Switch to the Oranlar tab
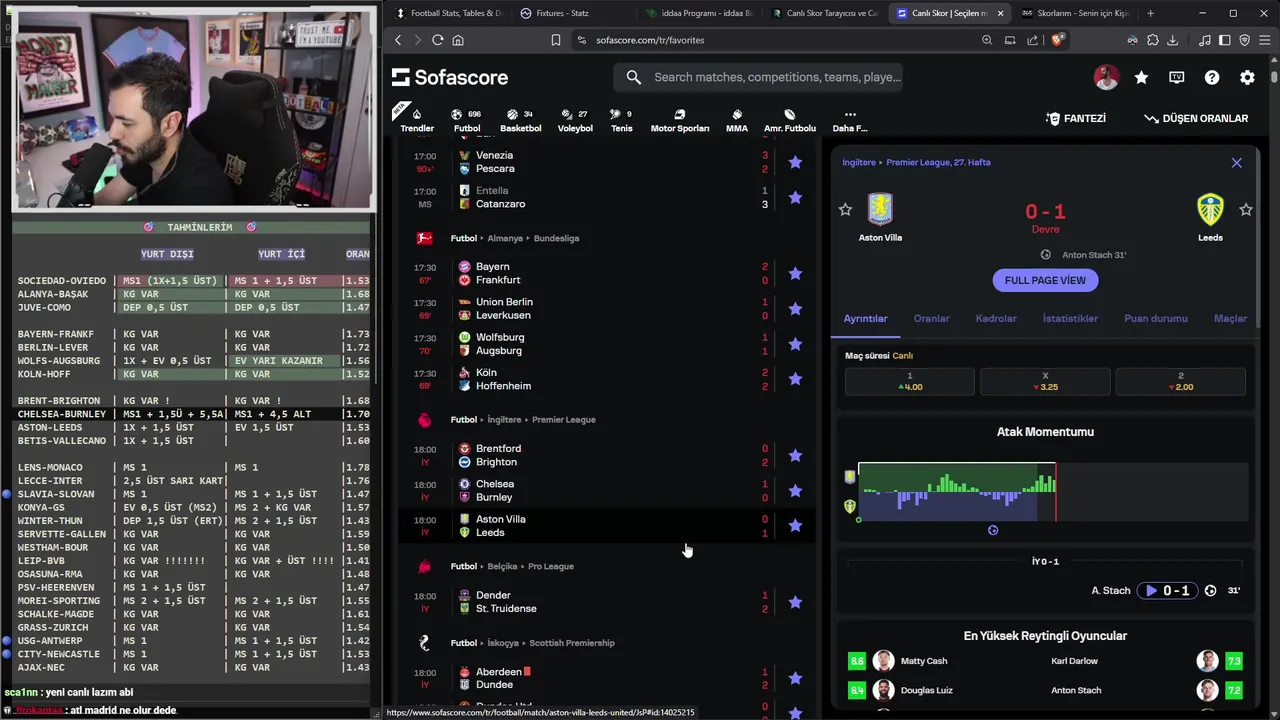 coord(931,318)
